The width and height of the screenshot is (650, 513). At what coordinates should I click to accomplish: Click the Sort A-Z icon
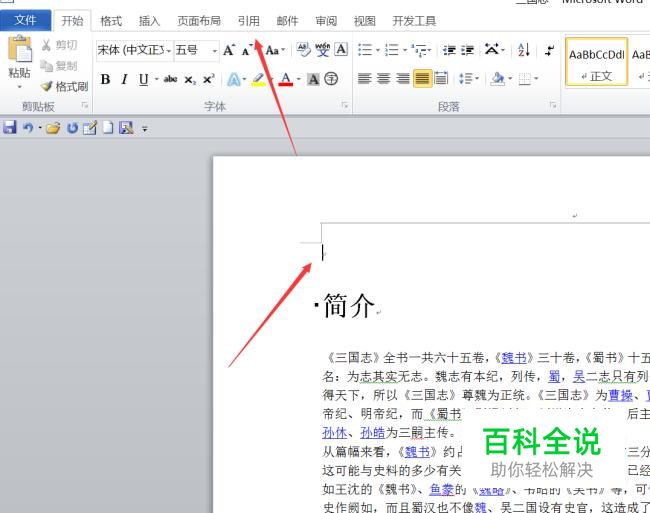[x=524, y=50]
